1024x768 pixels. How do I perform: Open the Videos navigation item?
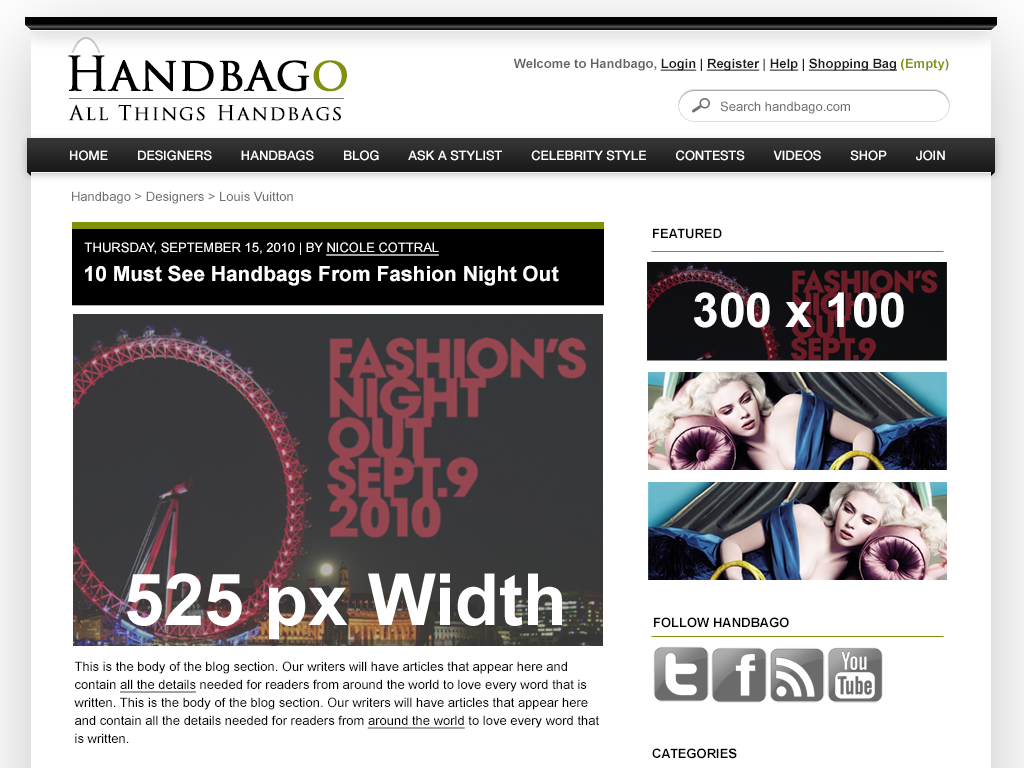pyautogui.click(x=797, y=155)
